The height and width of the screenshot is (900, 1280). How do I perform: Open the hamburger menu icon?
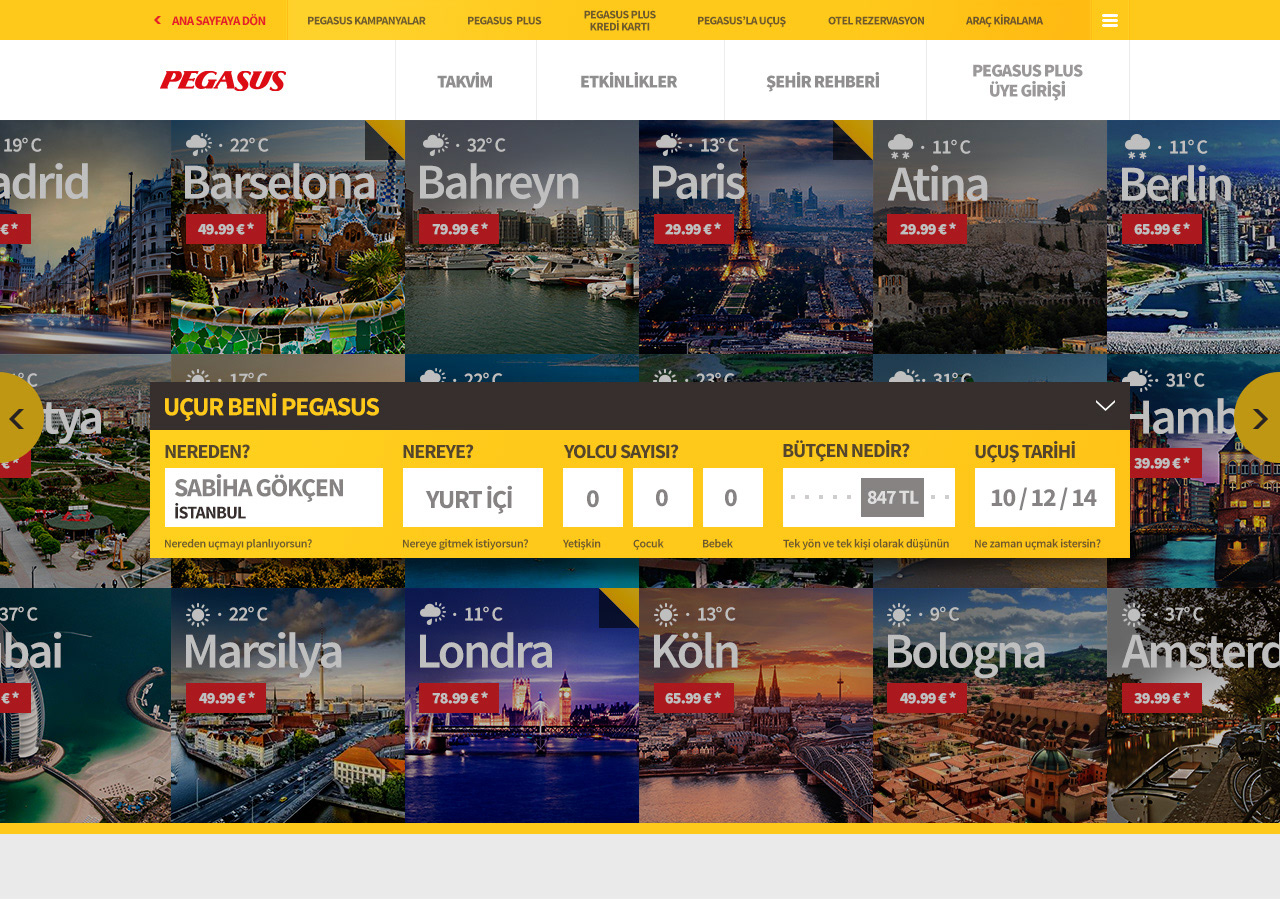pyautogui.click(x=1110, y=20)
